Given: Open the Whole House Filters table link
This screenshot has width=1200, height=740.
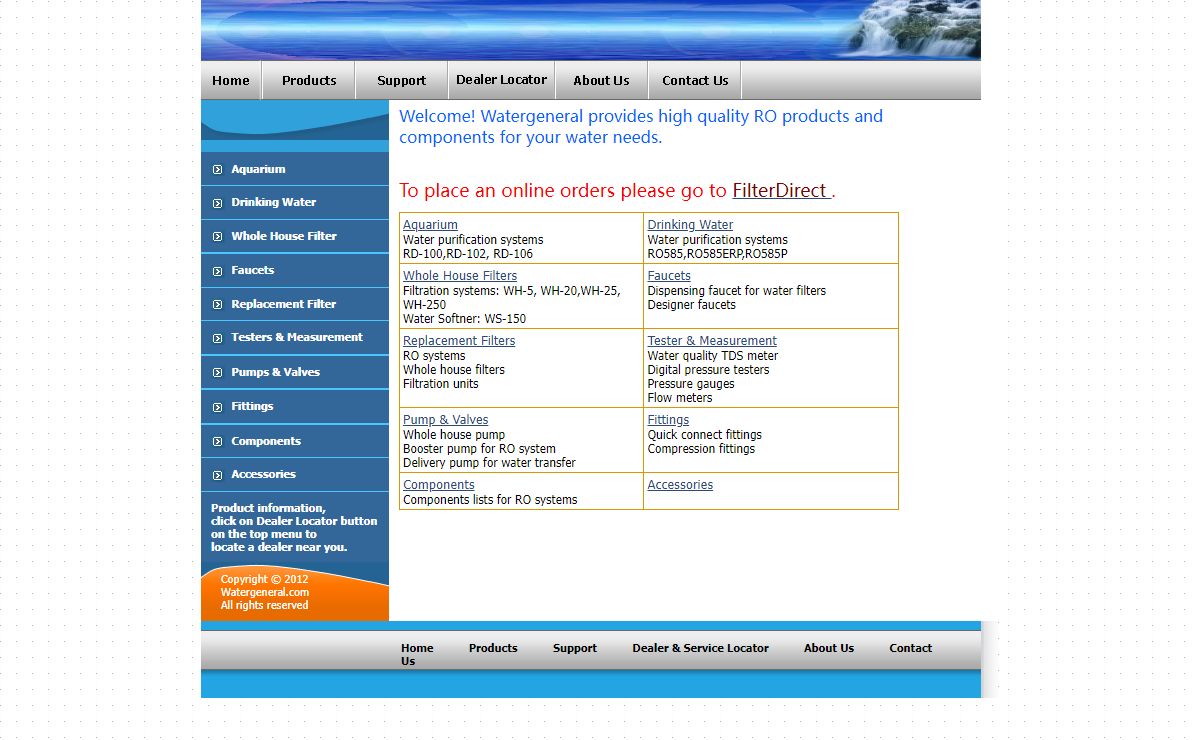Looking at the screenshot, I should (x=460, y=276).
